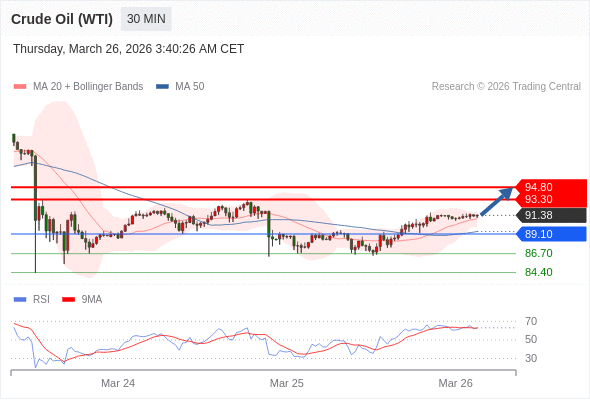Click the Research © 2026 Trading Central credit
This screenshot has height=400, width=590.
tap(506, 87)
